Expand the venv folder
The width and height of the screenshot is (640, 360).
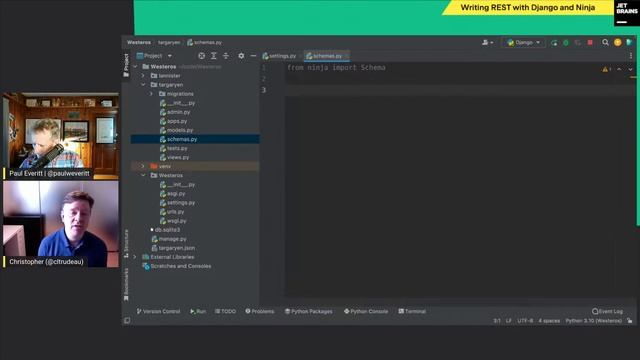[x=143, y=167]
